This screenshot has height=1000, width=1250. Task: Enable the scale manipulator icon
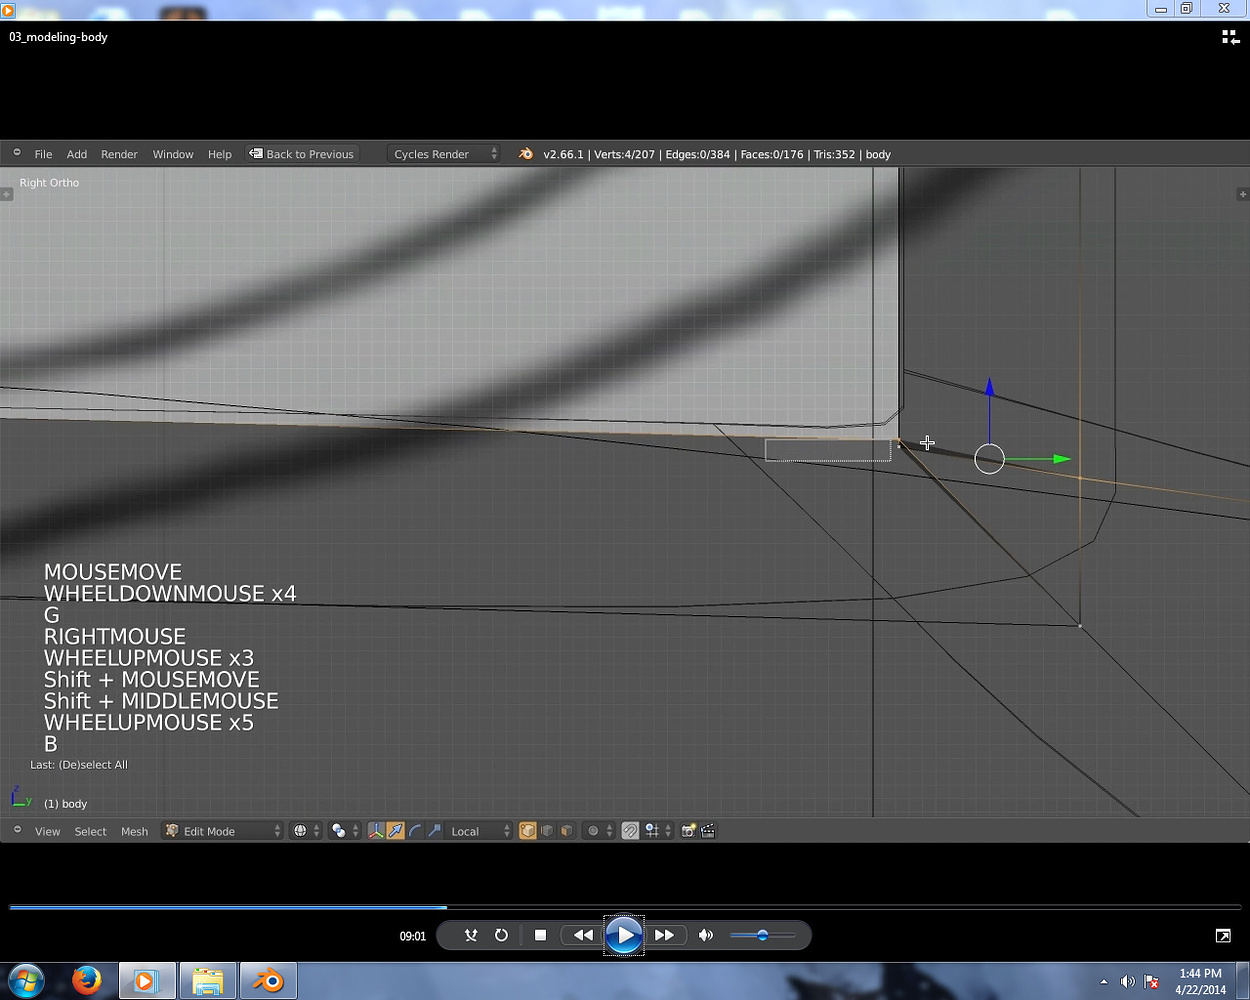click(434, 831)
